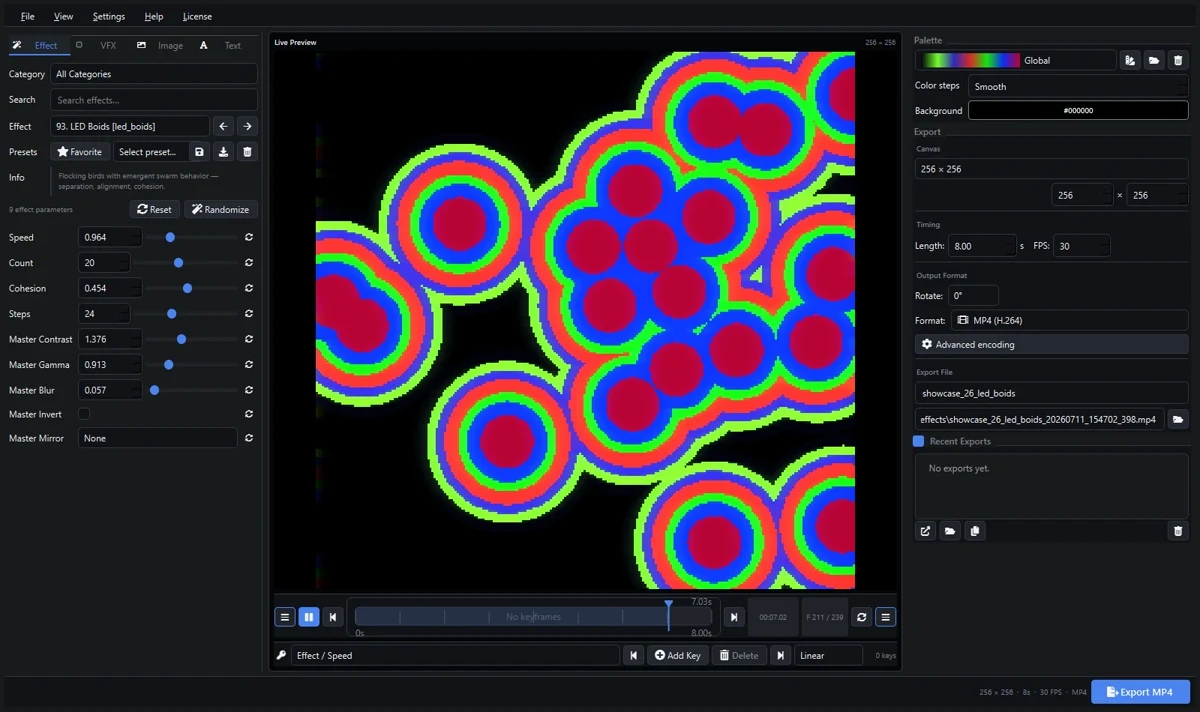Switch to the Image tab
Viewport: 1200px width, 712px height.
click(160, 45)
